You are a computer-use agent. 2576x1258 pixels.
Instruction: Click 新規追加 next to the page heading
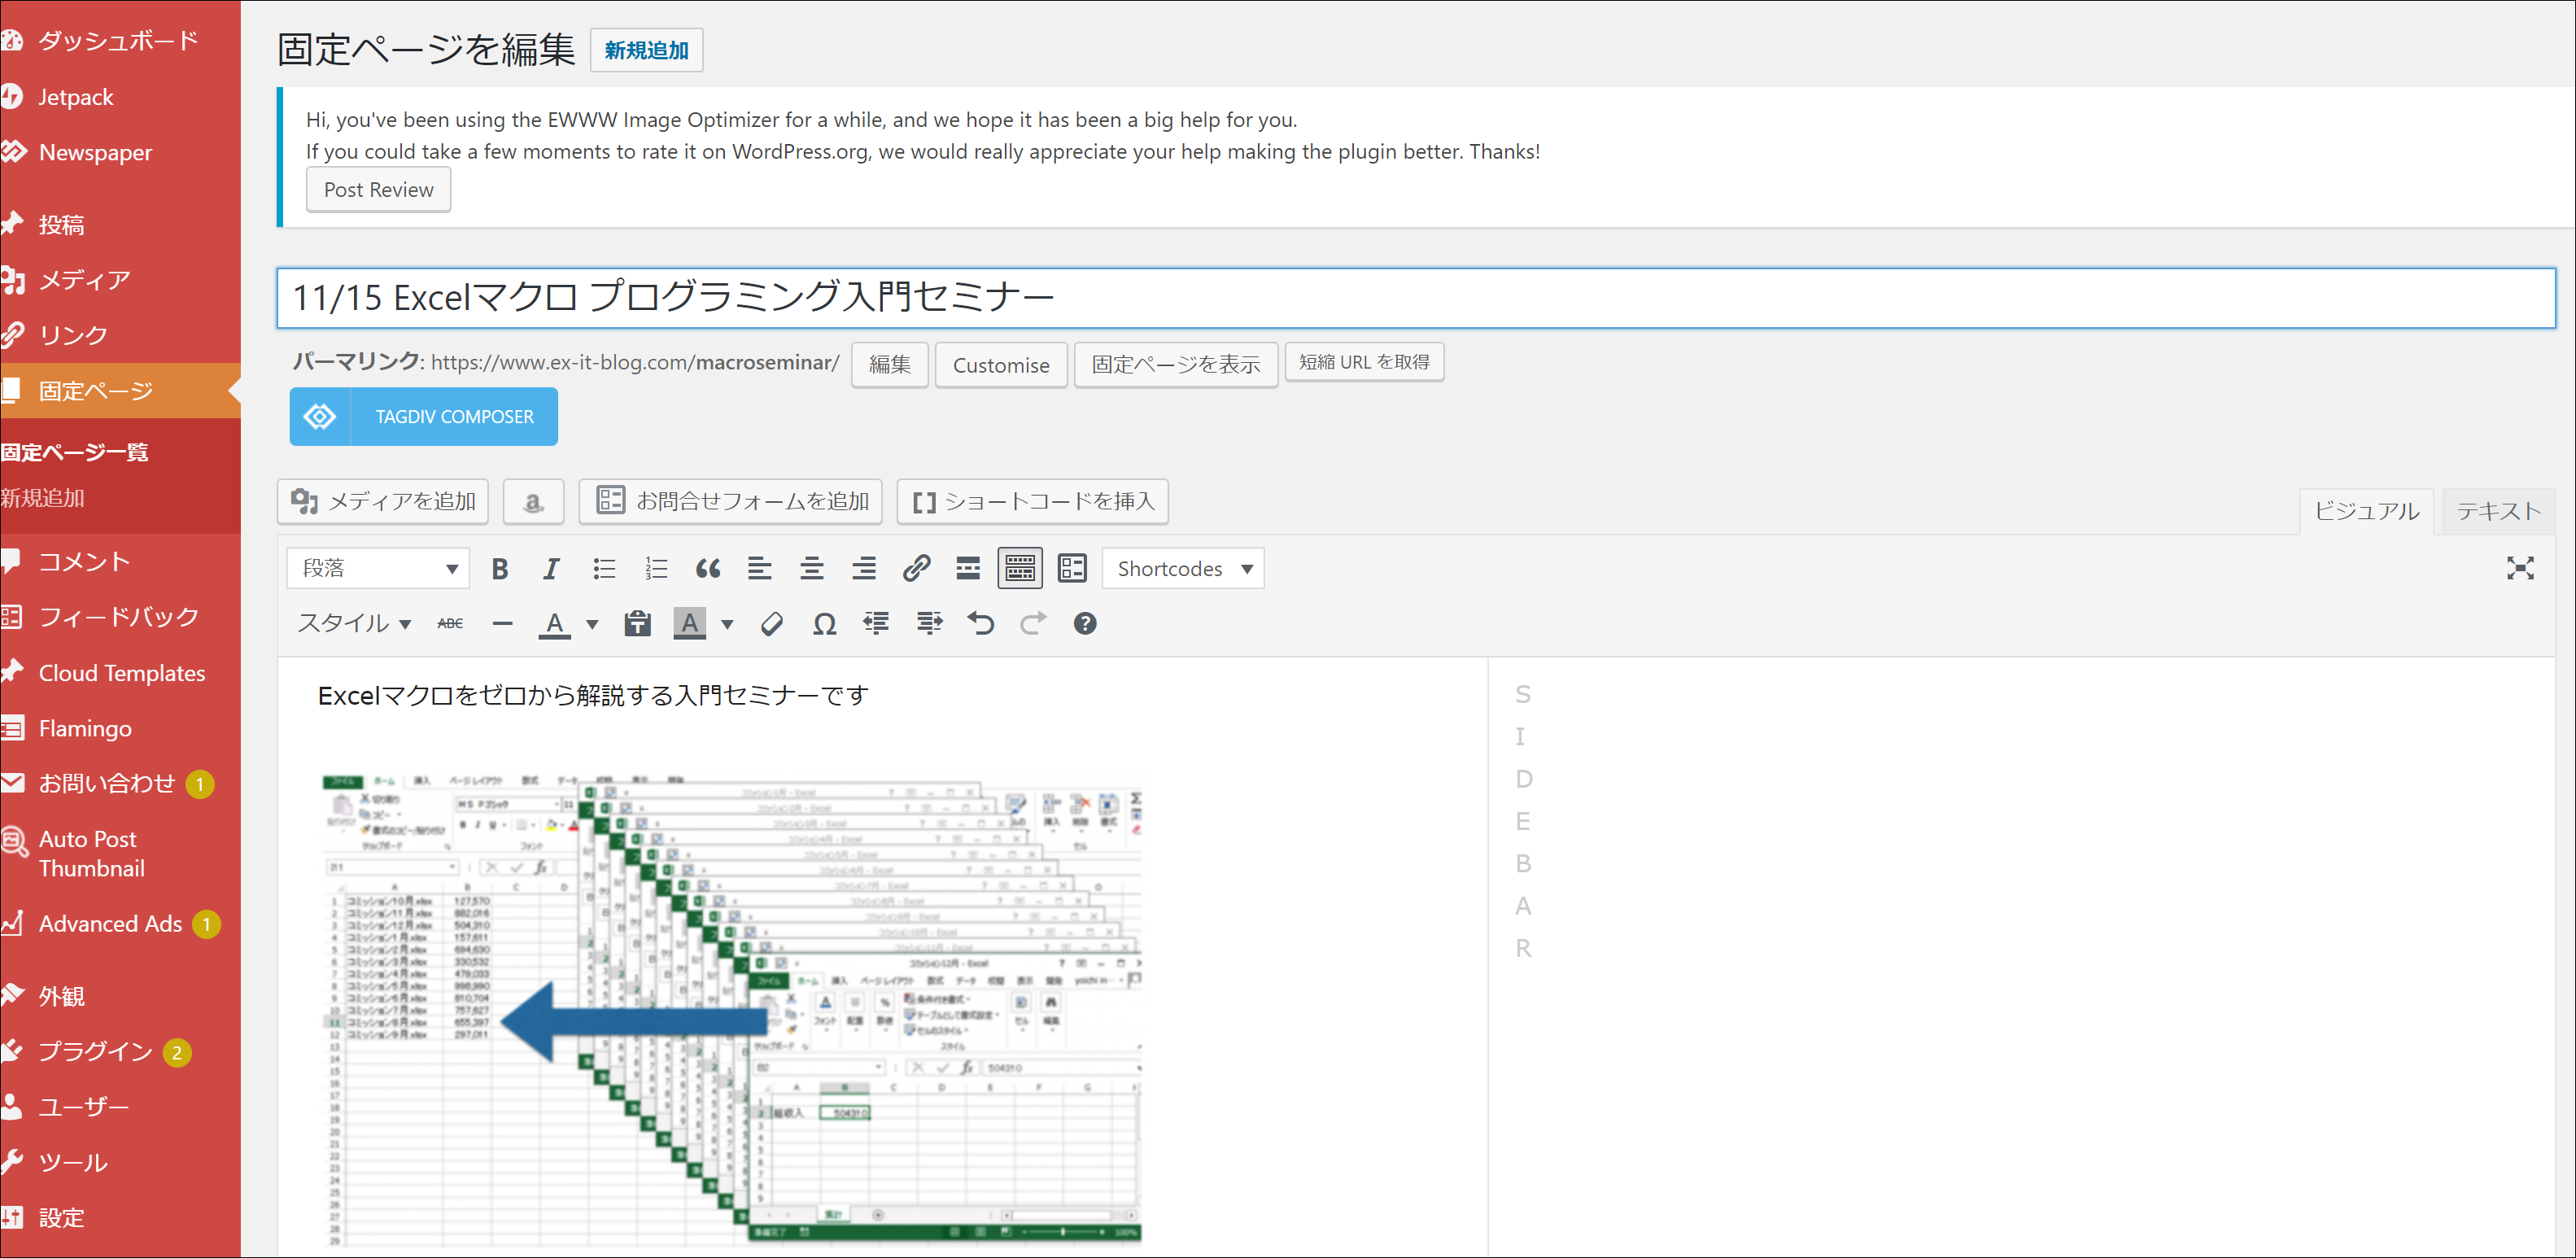tap(646, 50)
